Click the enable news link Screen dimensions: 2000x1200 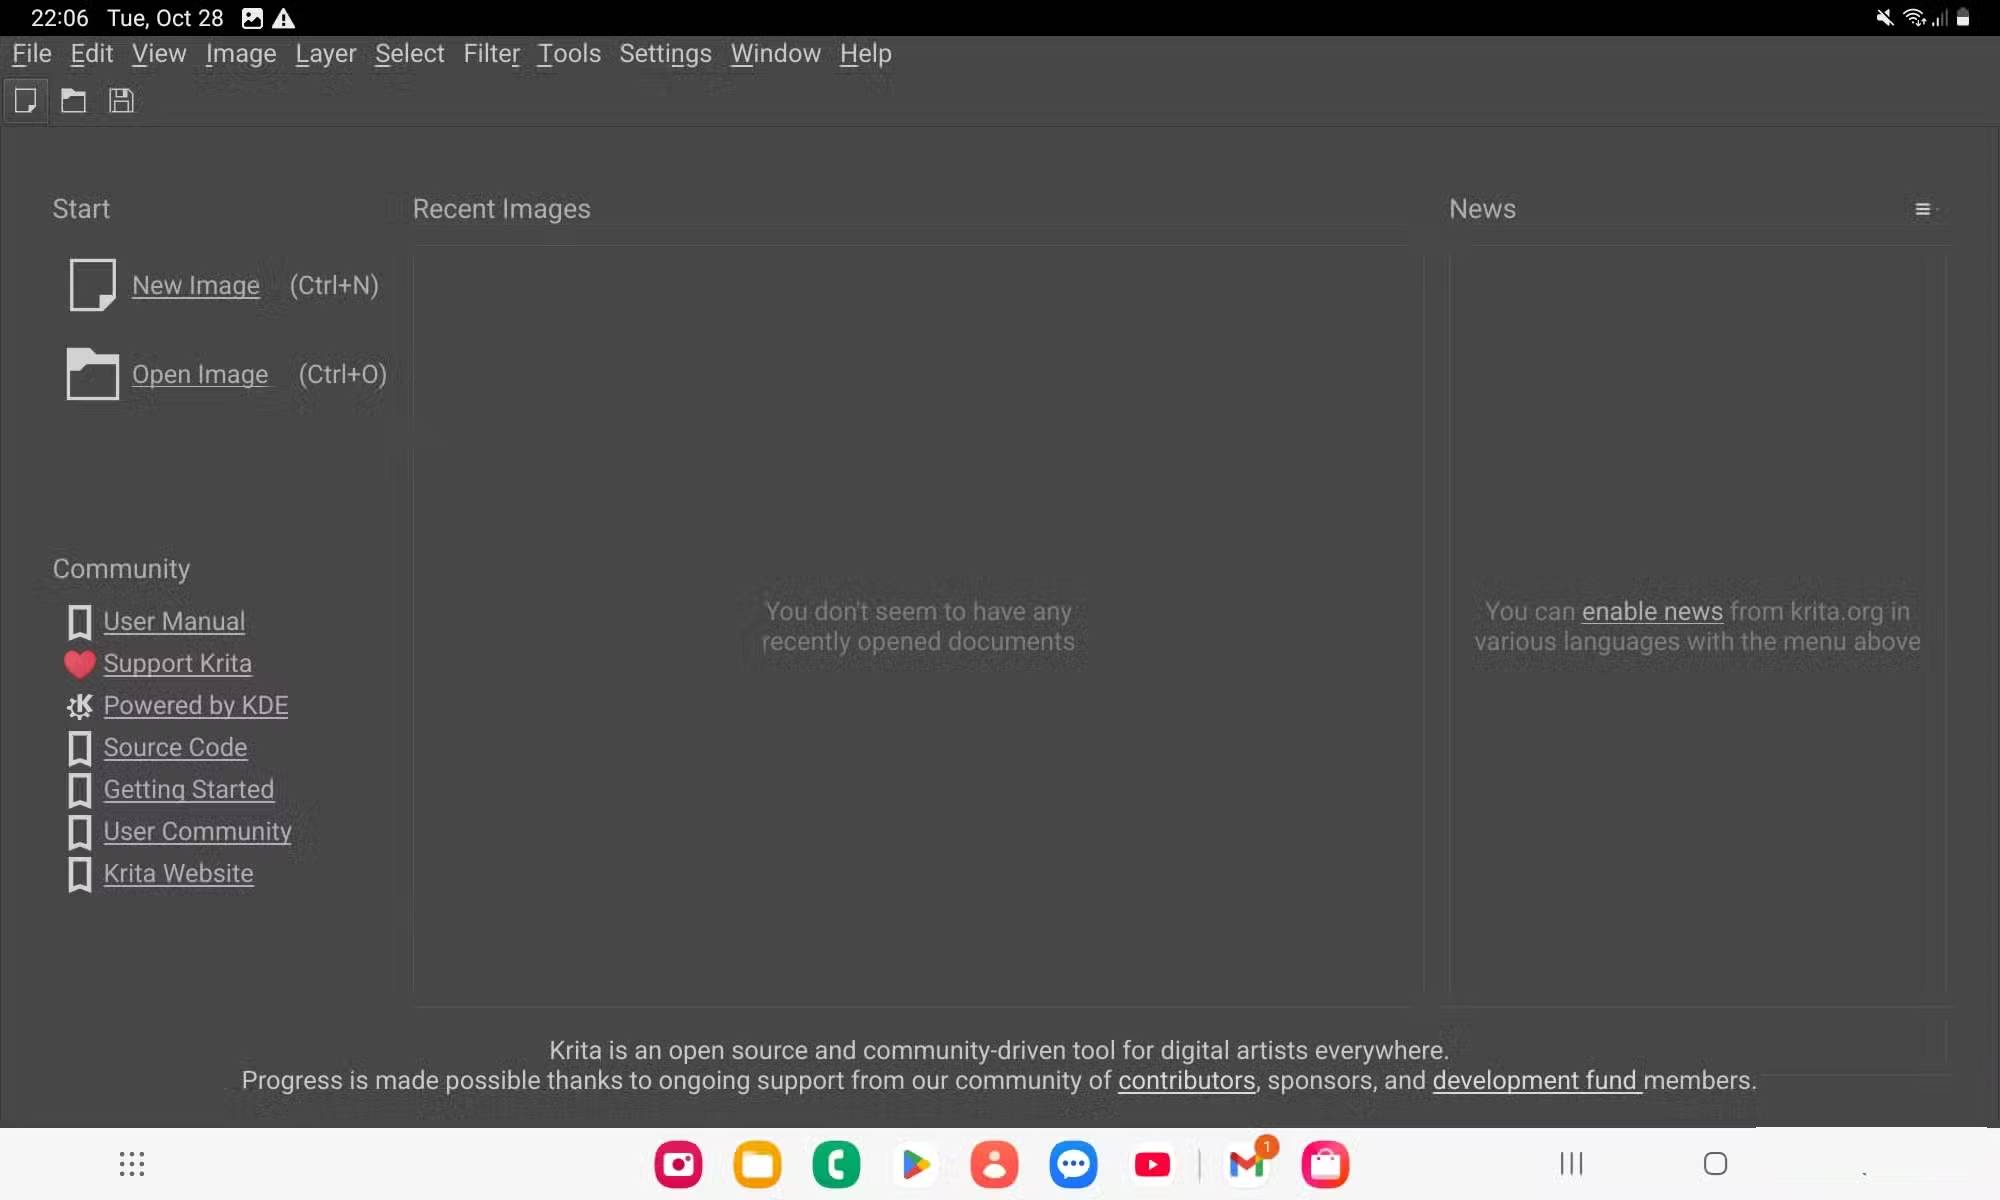[x=1651, y=611]
